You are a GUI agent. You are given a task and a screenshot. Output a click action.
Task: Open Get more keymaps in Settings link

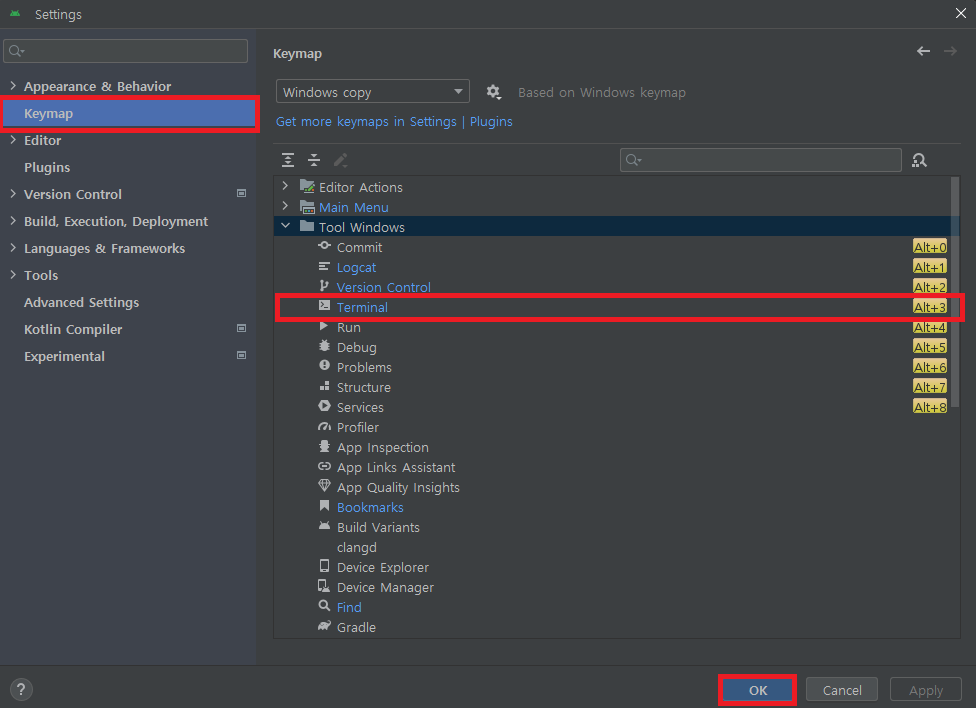366,121
